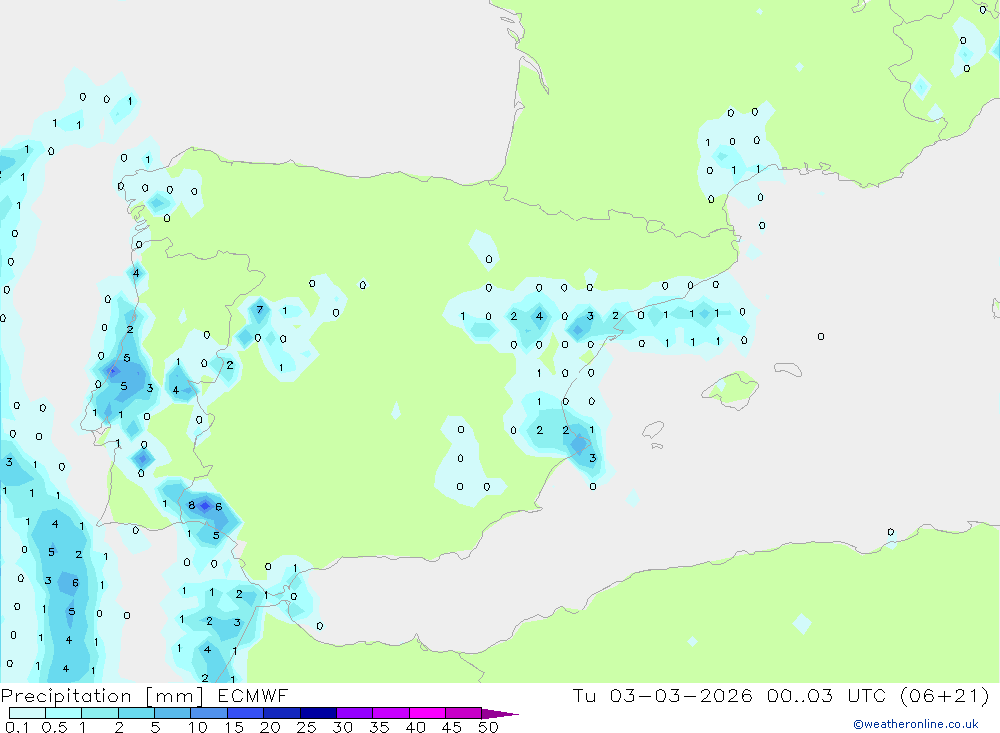This screenshot has width=1000, height=733.
Task: Click the '40' legend scale label
Action: coord(416,727)
